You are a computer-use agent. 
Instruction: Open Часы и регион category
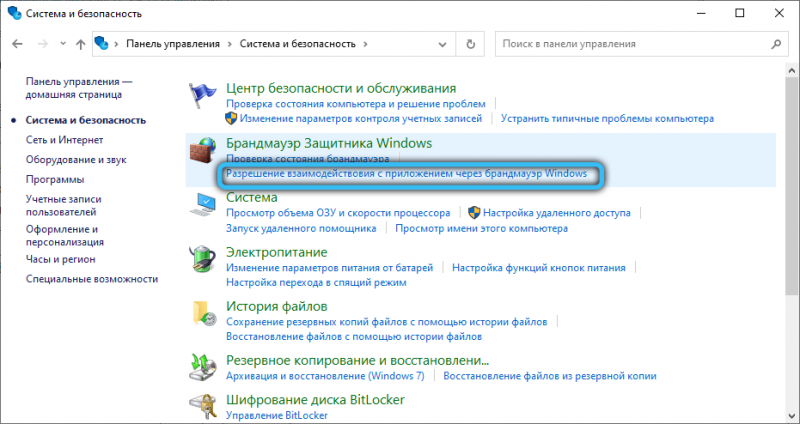pos(61,259)
